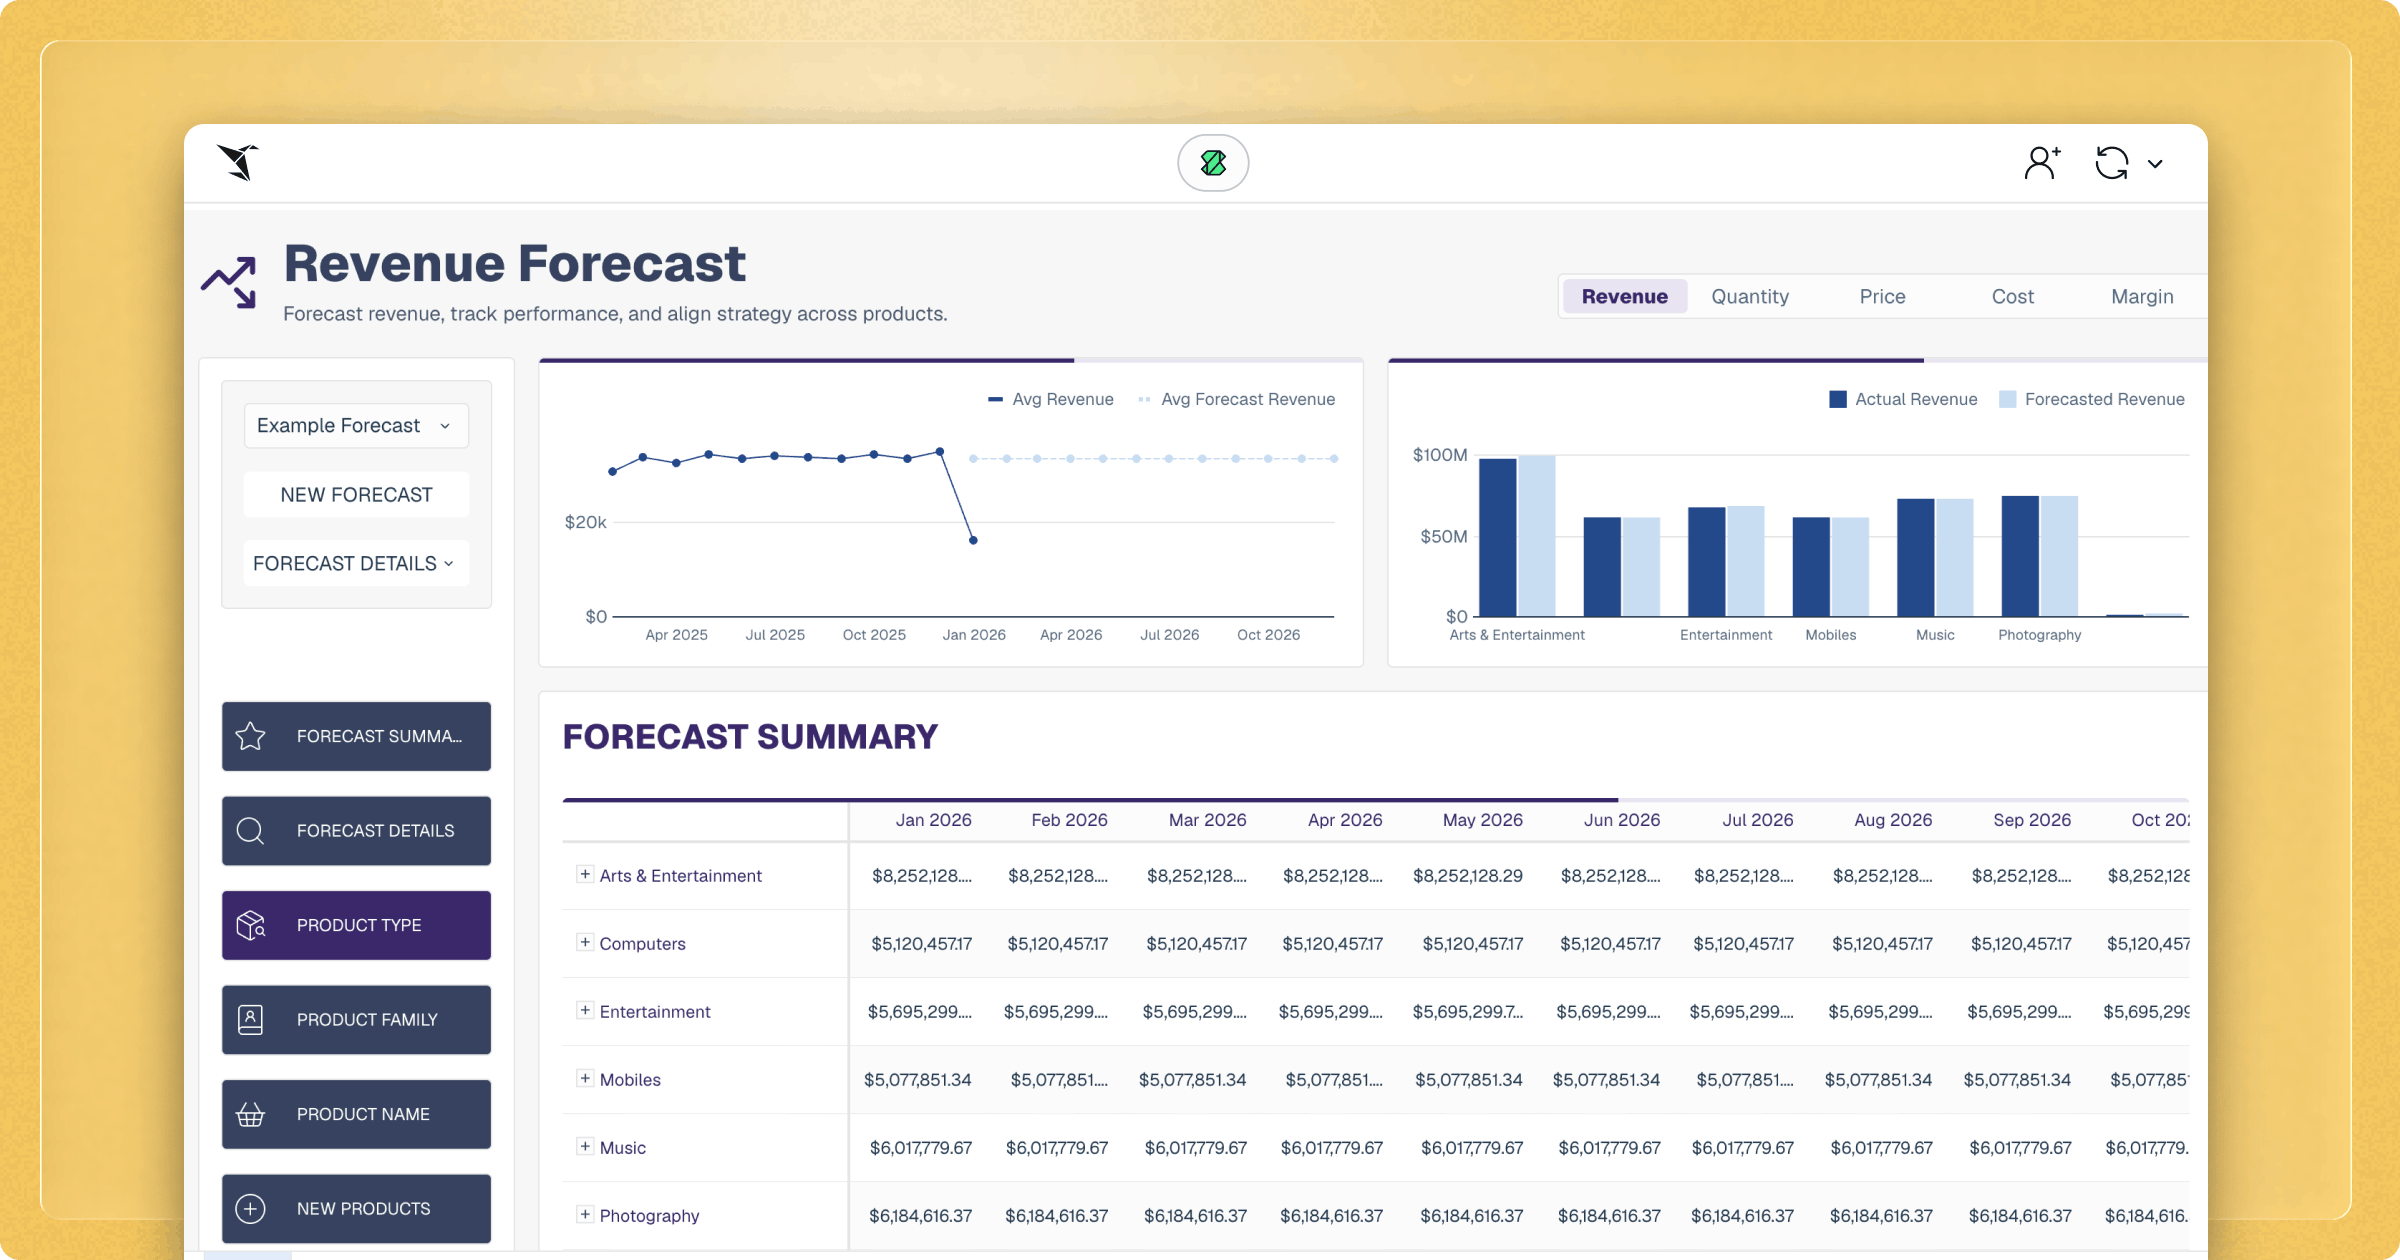This screenshot has height=1260, width=2400.
Task: Select the Margin tab
Action: 2141,296
